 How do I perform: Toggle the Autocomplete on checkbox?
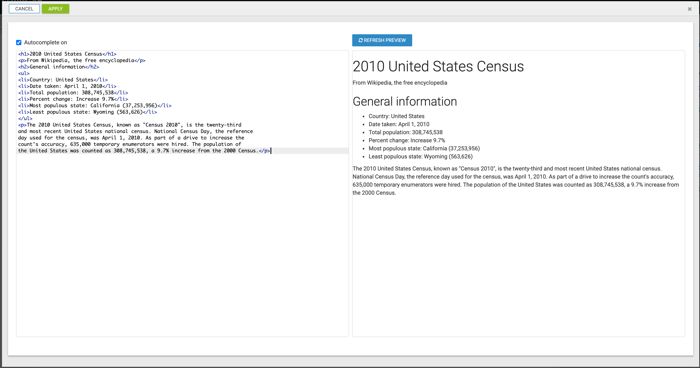(19, 42)
